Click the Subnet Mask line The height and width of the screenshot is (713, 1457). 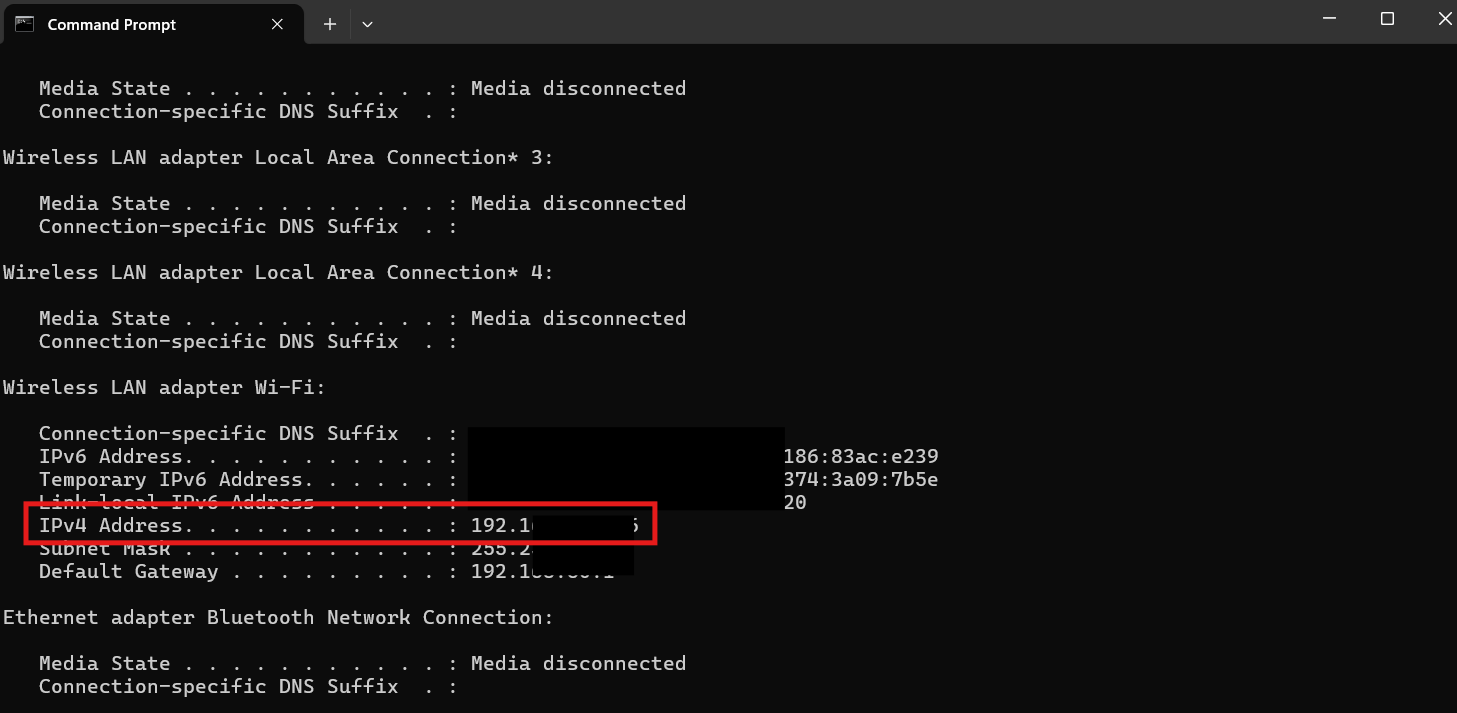(104, 549)
